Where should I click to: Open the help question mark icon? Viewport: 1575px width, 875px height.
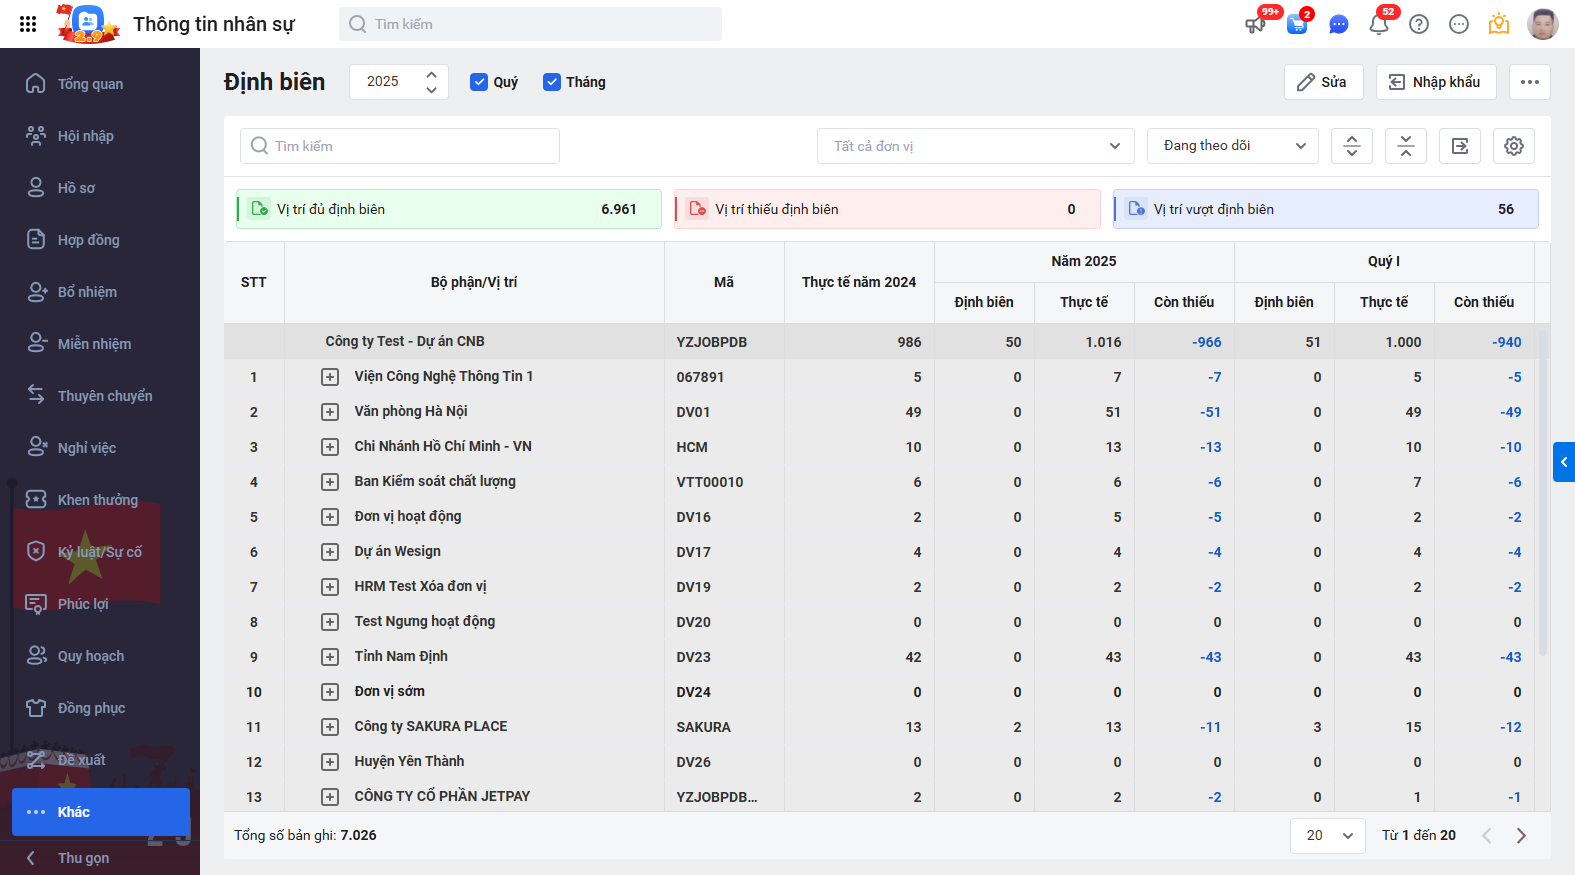(x=1419, y=25)
